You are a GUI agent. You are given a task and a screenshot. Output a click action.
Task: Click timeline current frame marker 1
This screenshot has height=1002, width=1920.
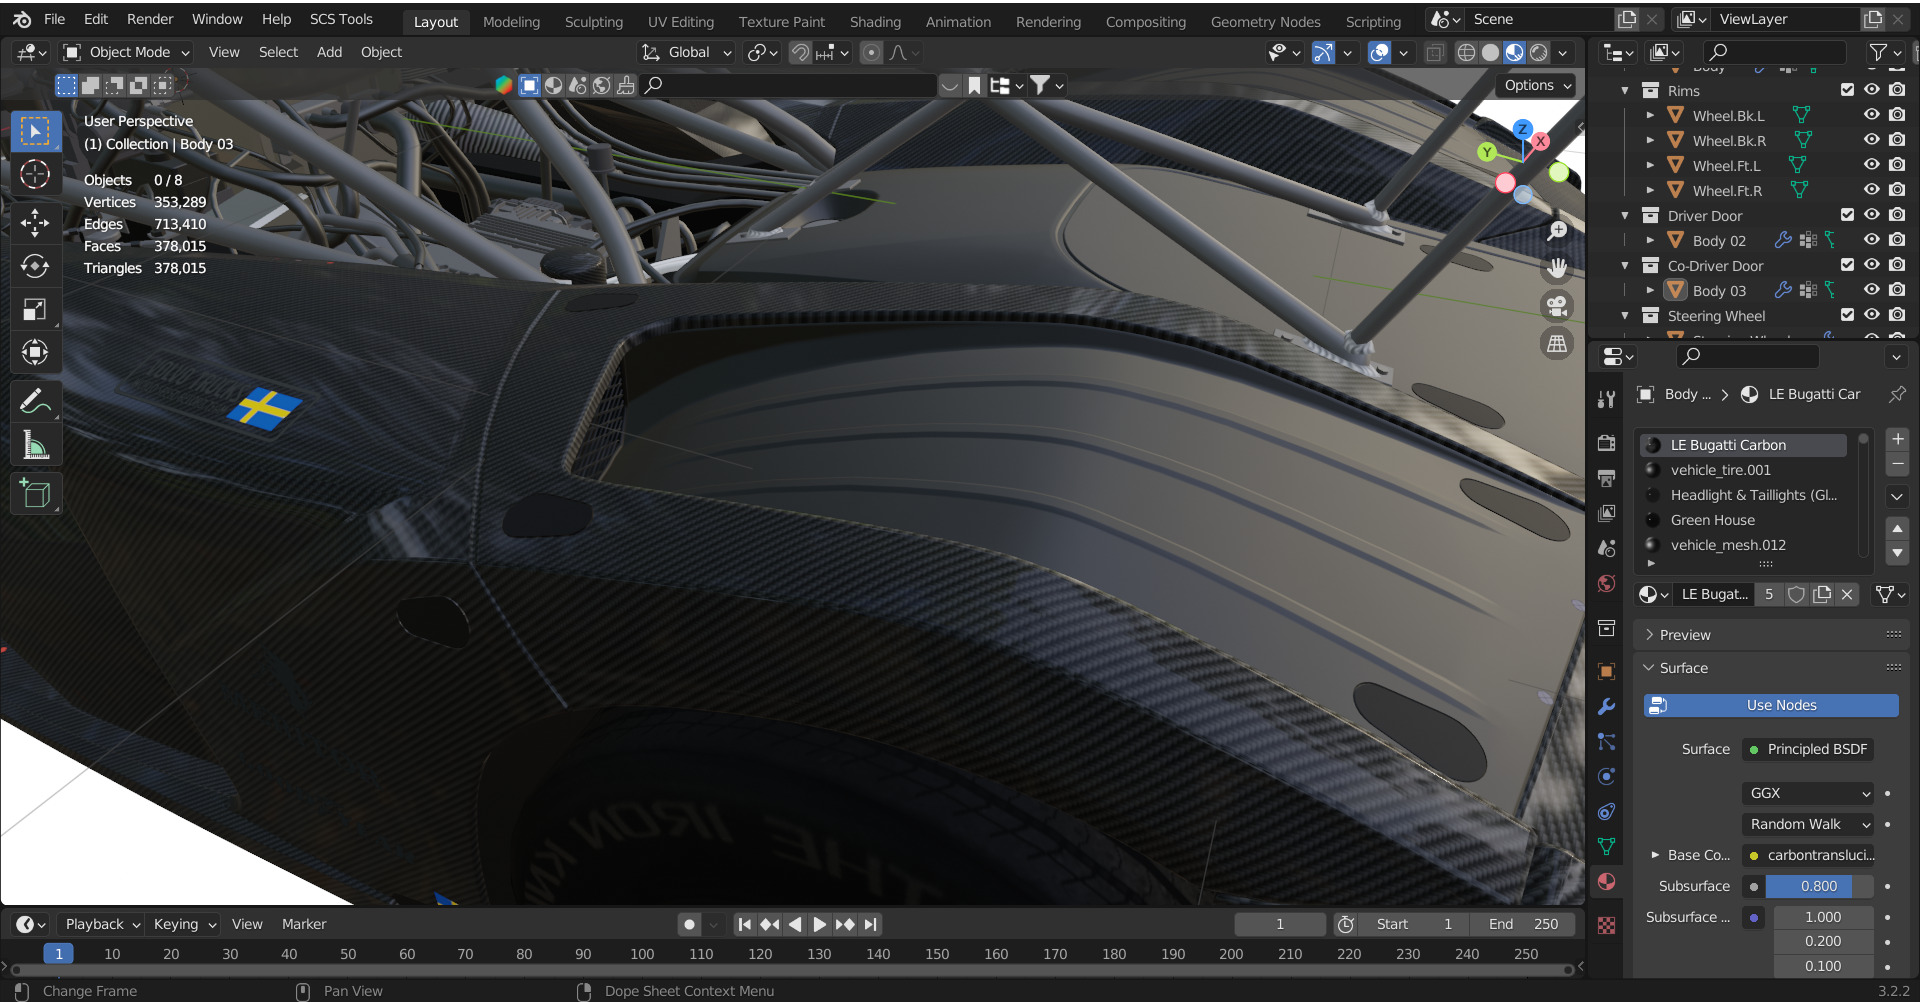pos(59,954)
